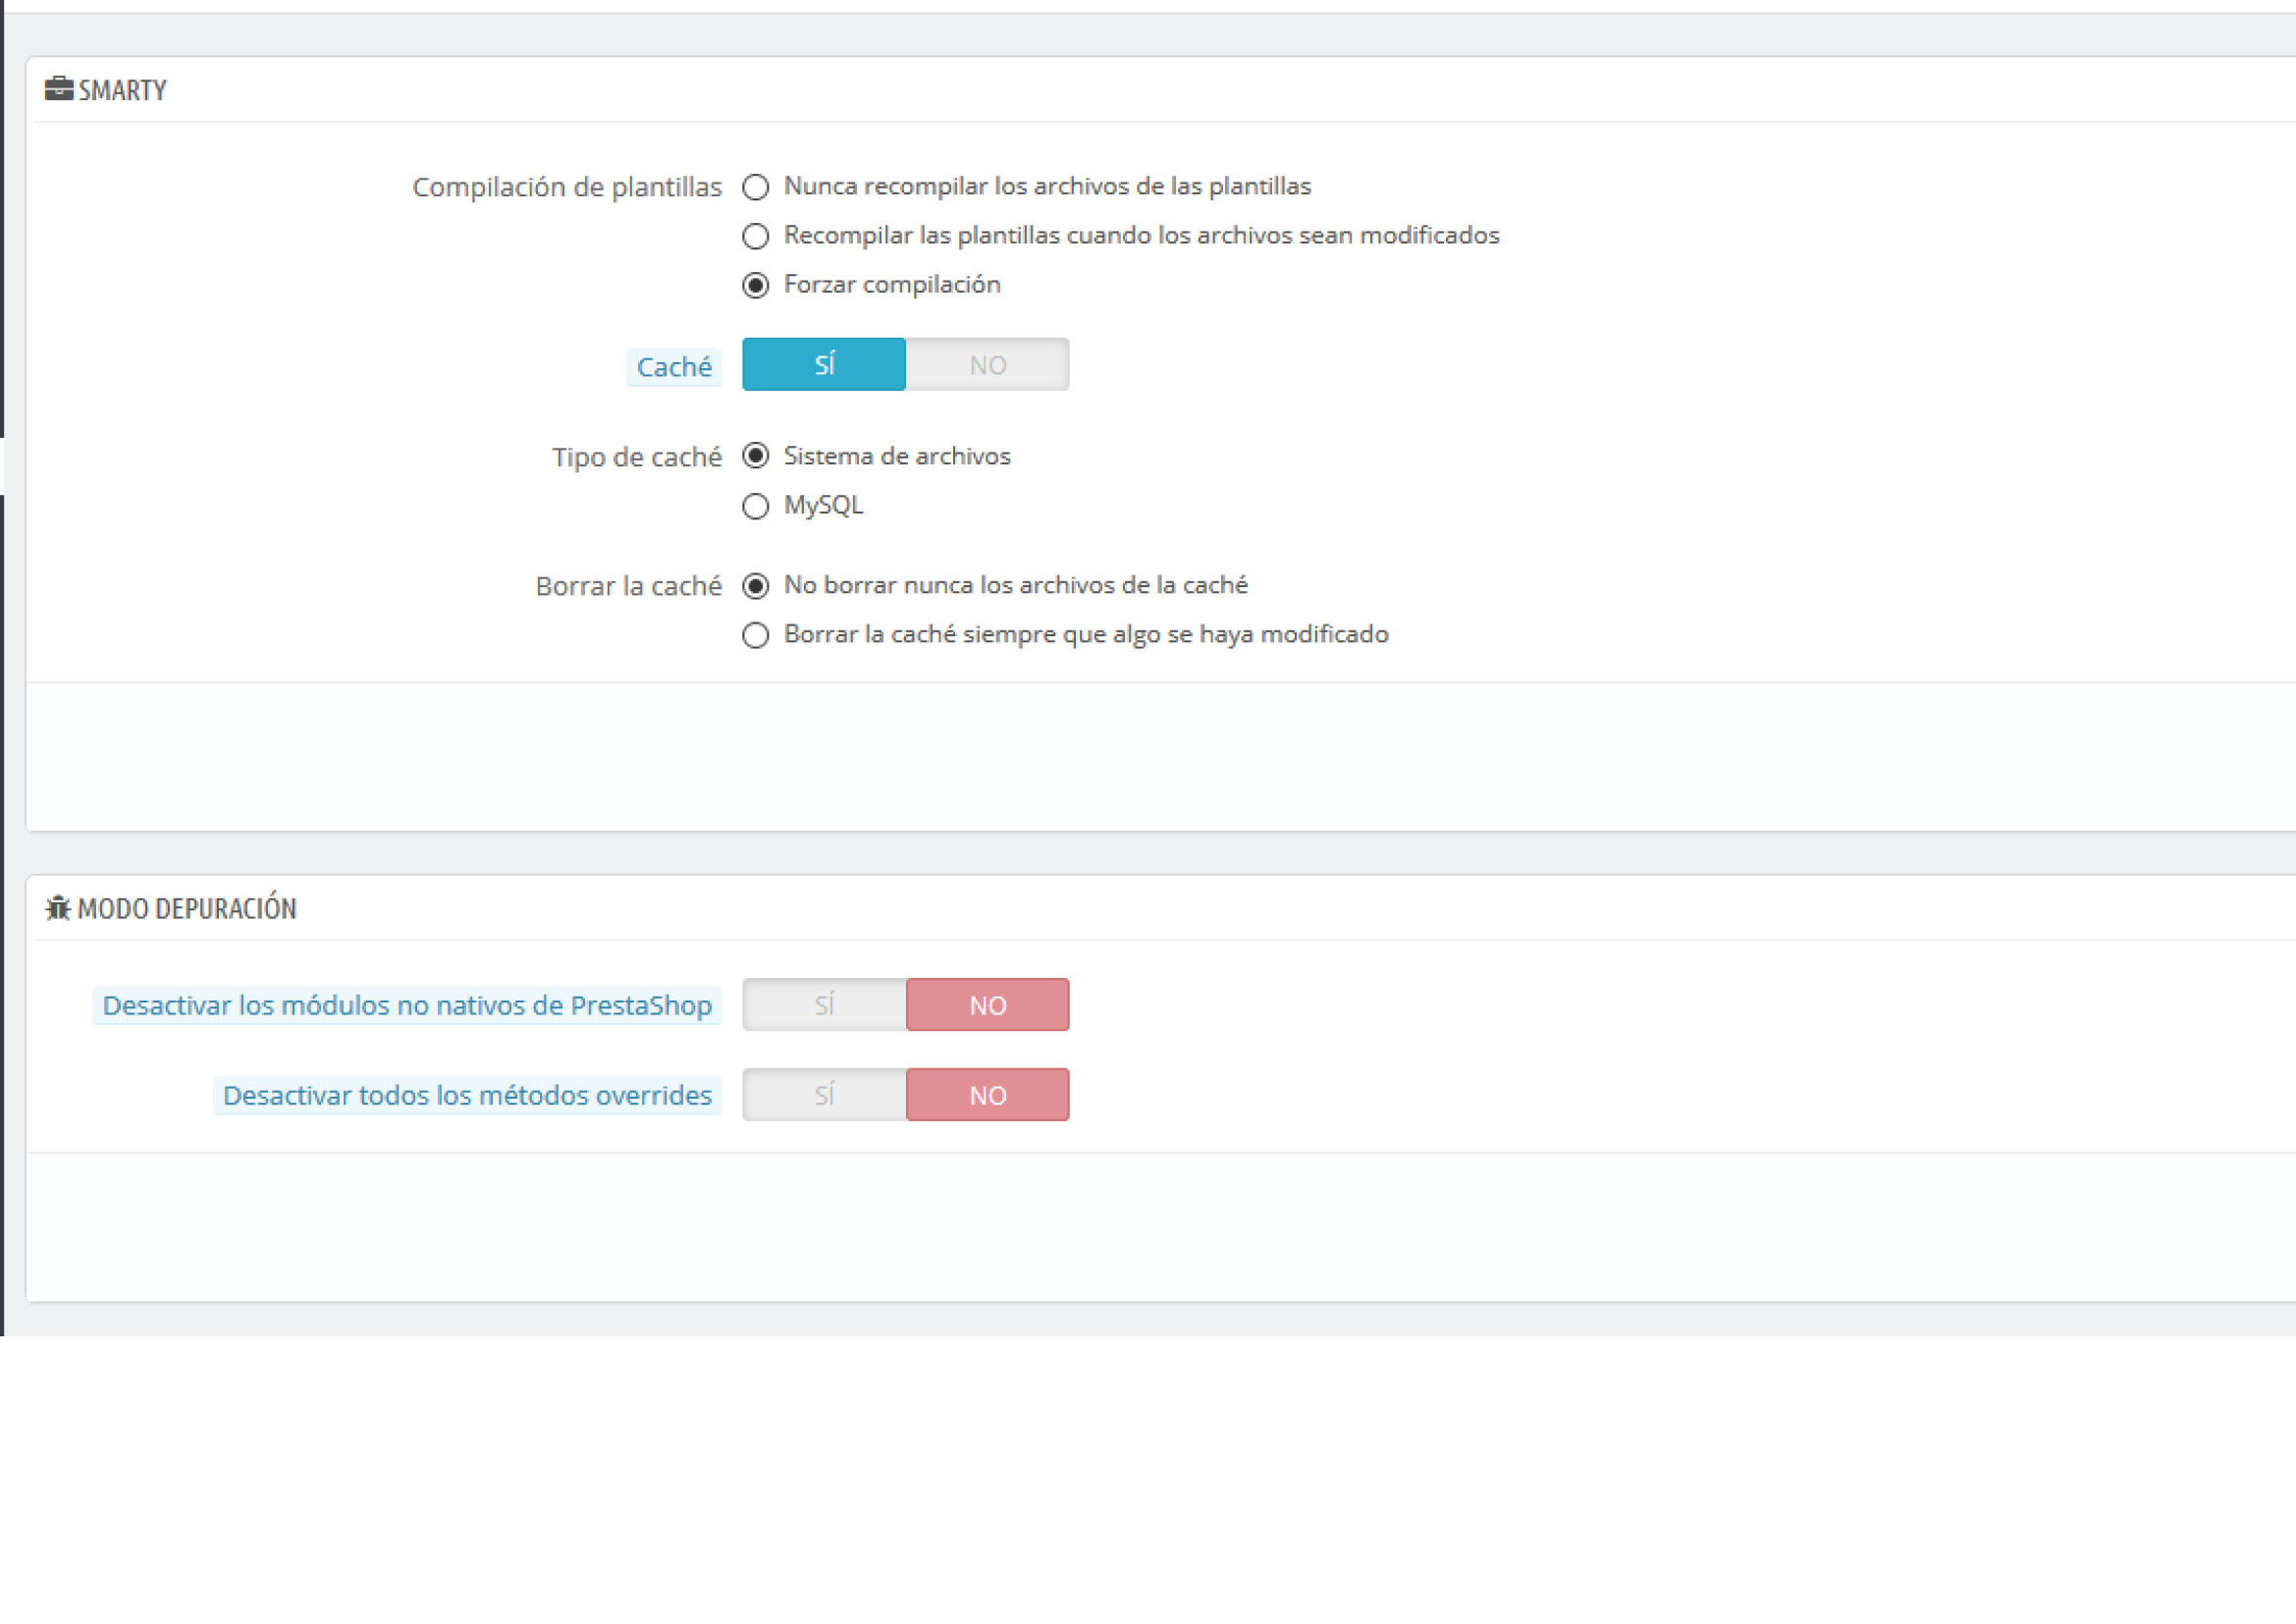Screen dimensions: 2296x1624
Task: Select Recompilar las plantillas cuando archivos sean modificados
Action: coord(756,236)
